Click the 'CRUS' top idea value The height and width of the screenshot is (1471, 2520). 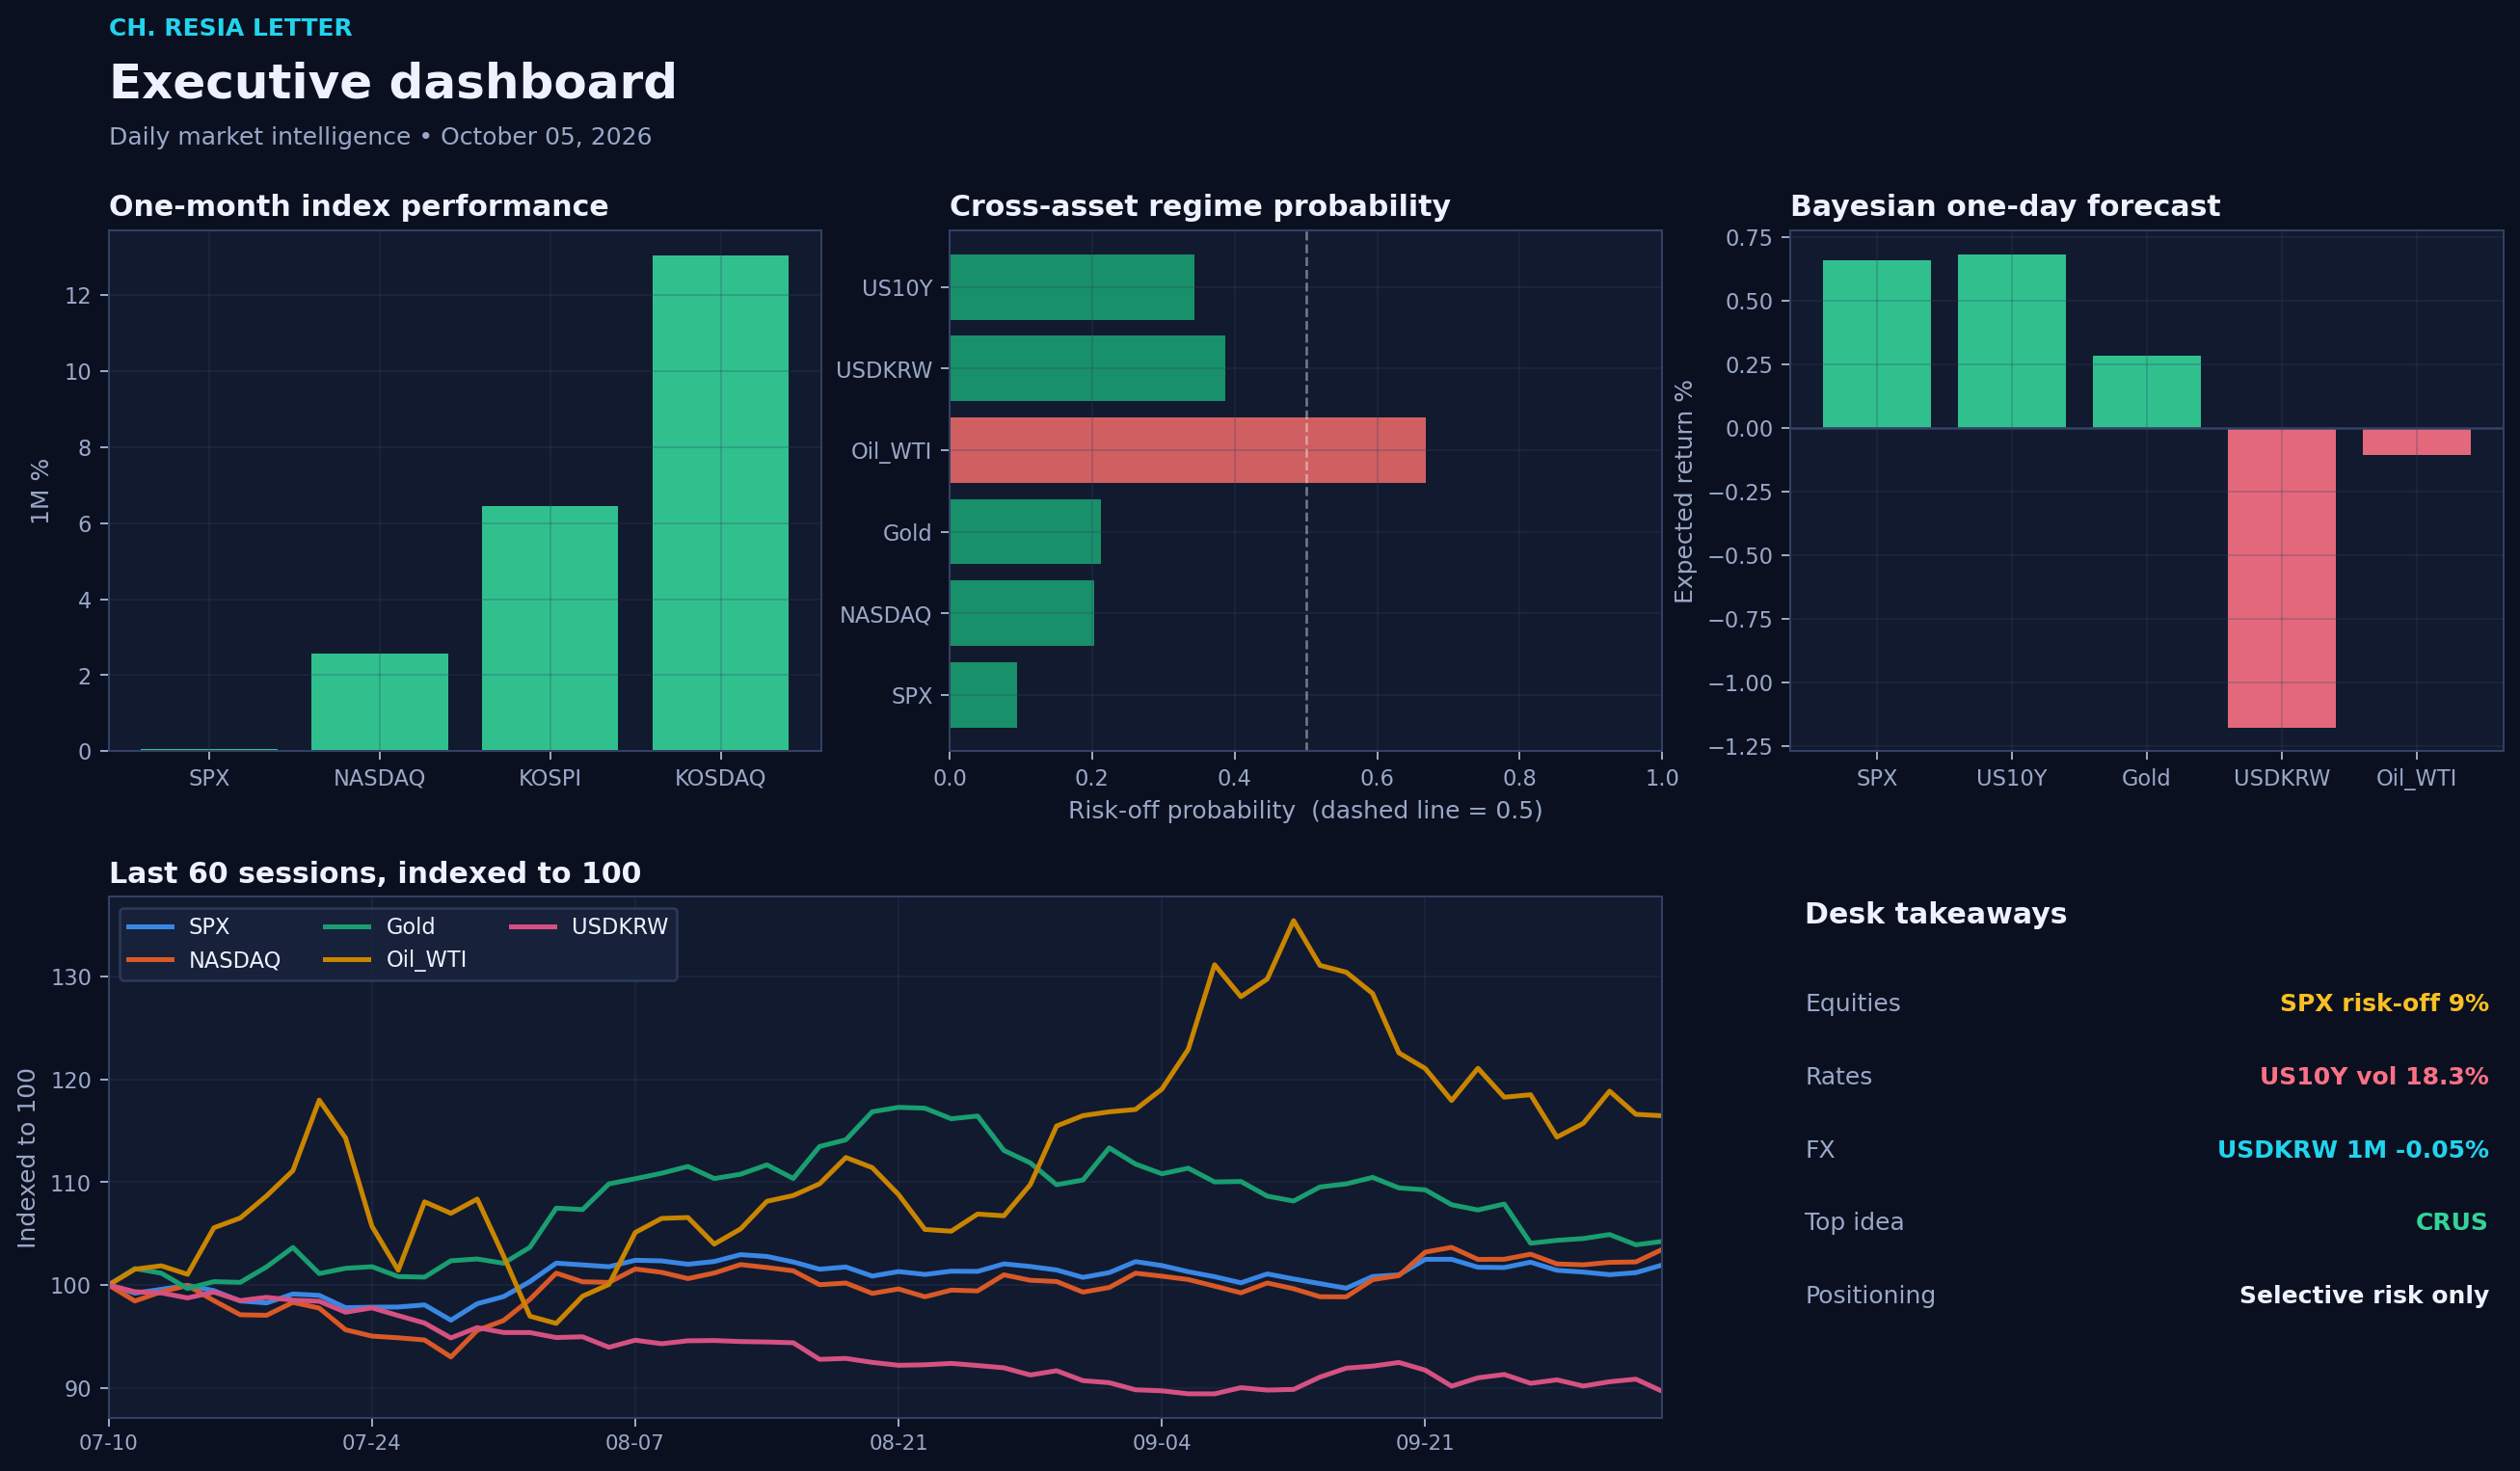(x=2451, y=1222)
